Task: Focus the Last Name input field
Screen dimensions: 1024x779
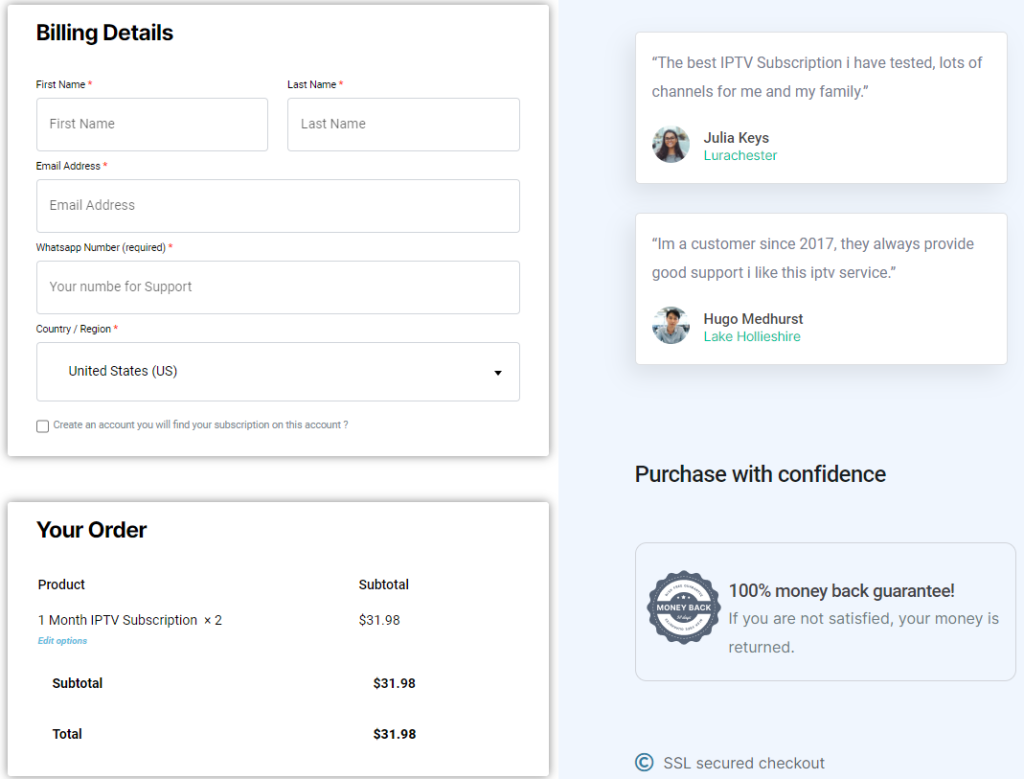Action: (403, 124)
